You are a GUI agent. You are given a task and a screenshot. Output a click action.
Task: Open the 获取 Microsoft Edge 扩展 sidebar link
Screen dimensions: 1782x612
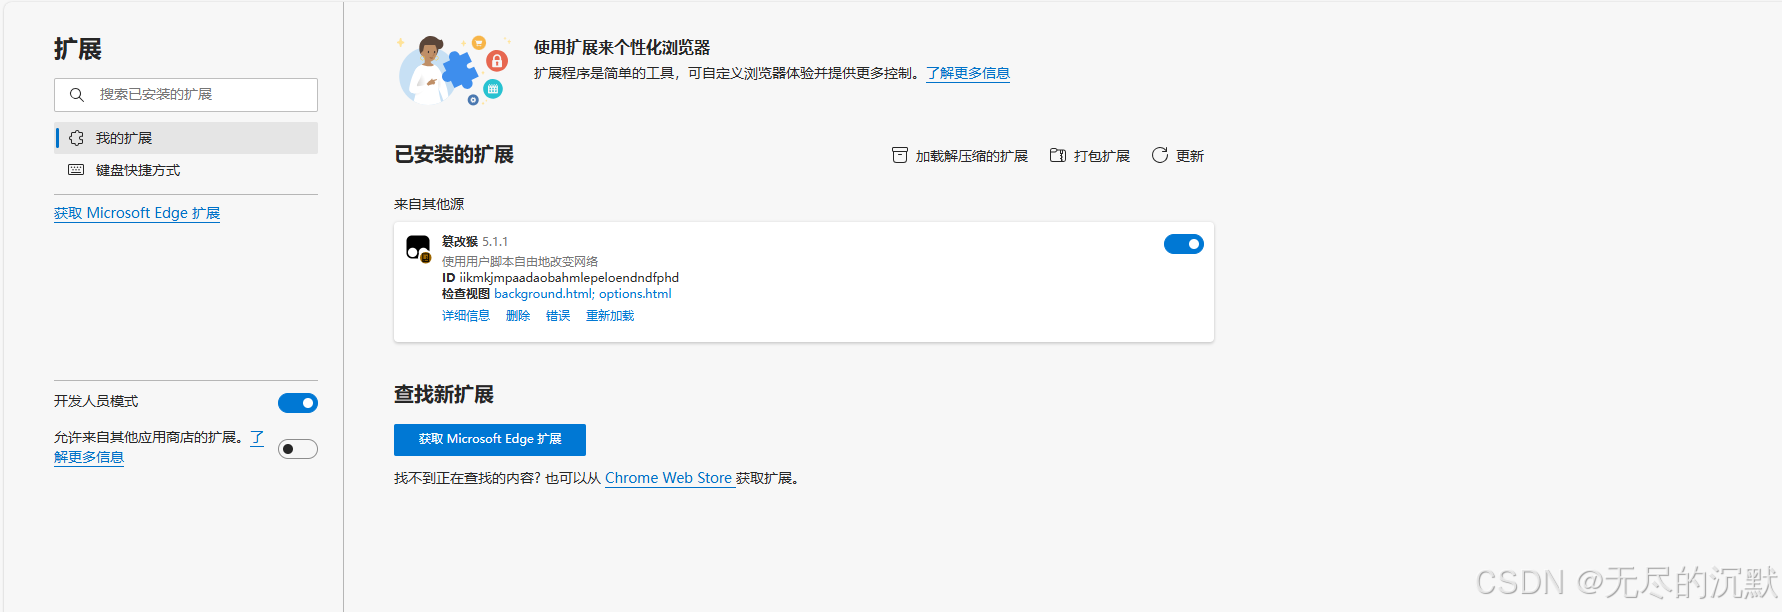click(137, 213)
